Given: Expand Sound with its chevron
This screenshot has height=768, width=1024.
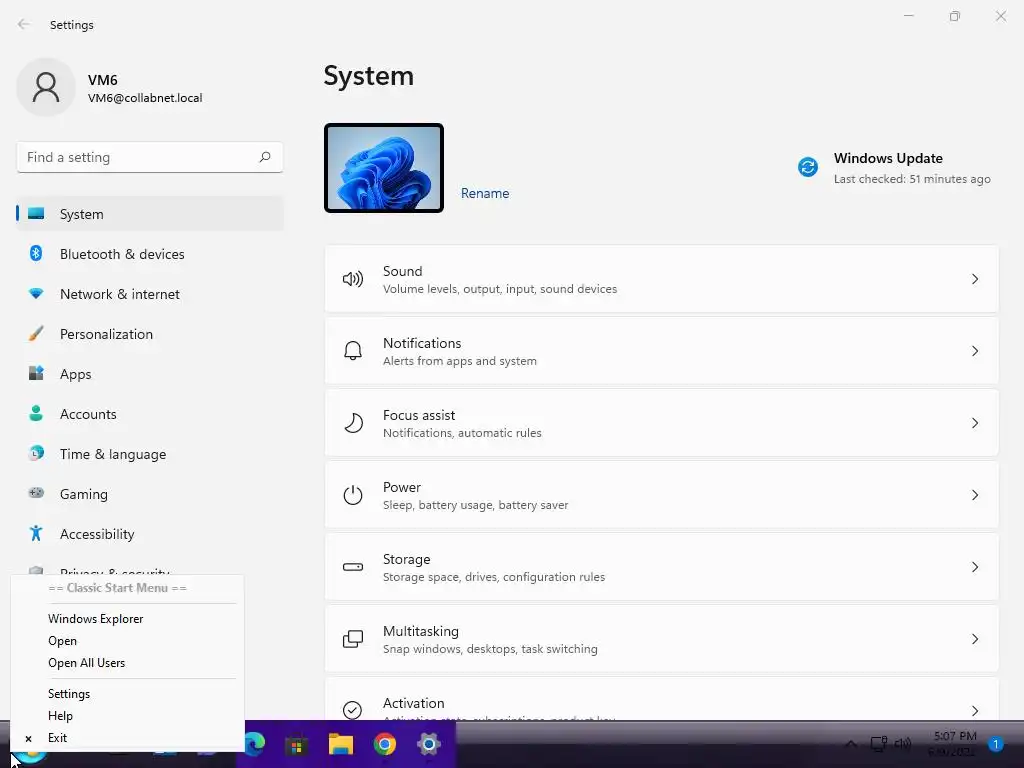Looking at the screenshot, I should [x=974, y=279].
